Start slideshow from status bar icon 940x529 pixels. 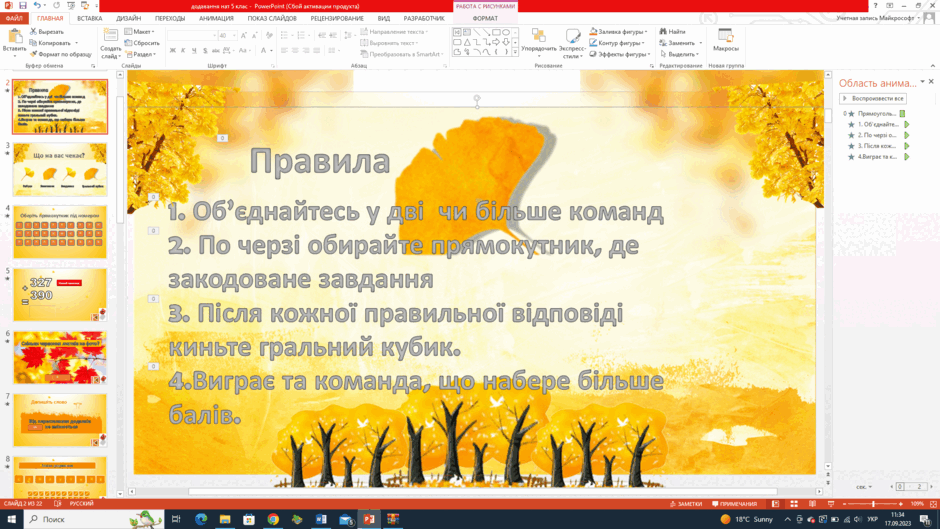830,504
